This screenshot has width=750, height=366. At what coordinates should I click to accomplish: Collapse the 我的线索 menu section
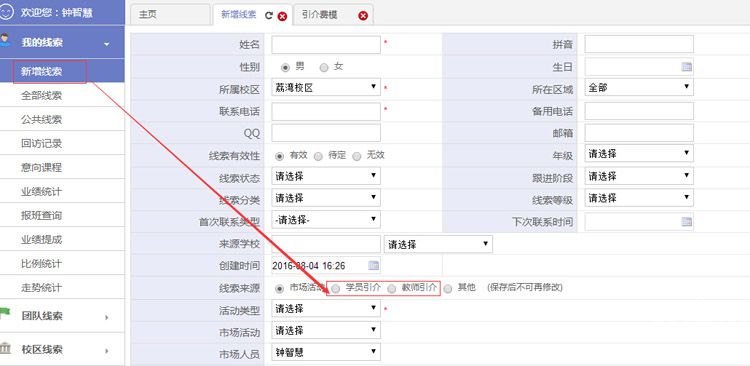coord(106,44)
